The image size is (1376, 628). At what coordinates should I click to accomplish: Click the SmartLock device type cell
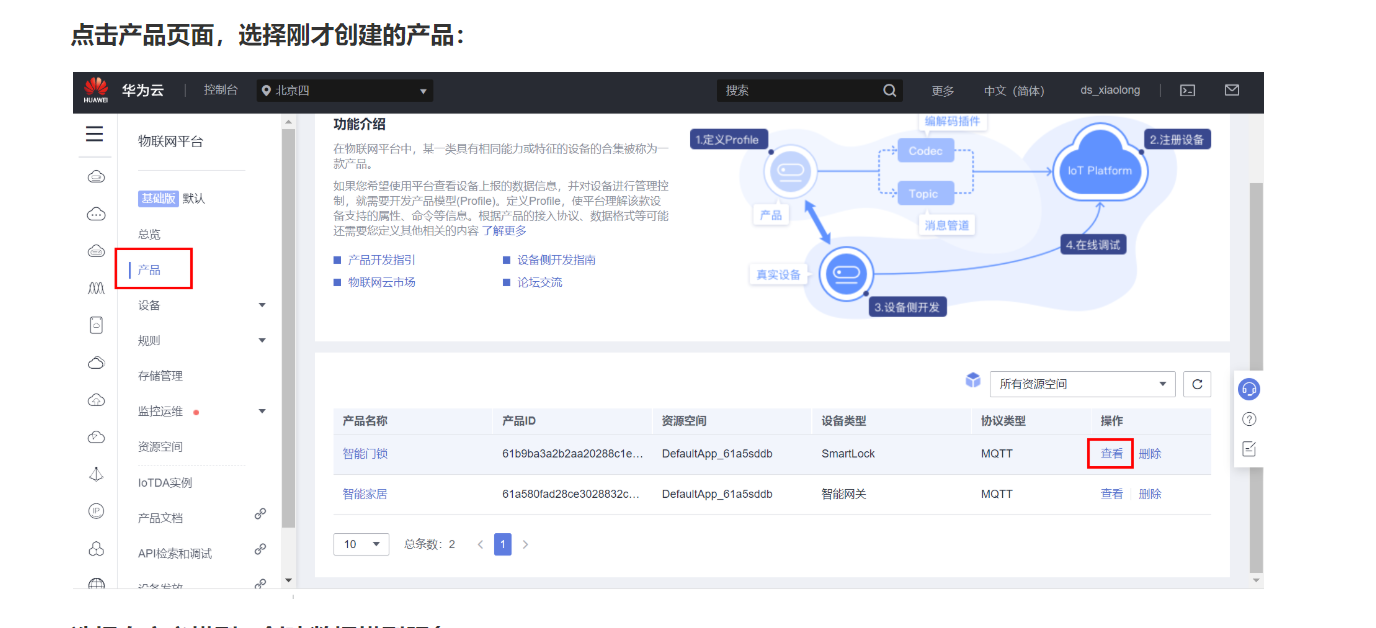[848, 454]
